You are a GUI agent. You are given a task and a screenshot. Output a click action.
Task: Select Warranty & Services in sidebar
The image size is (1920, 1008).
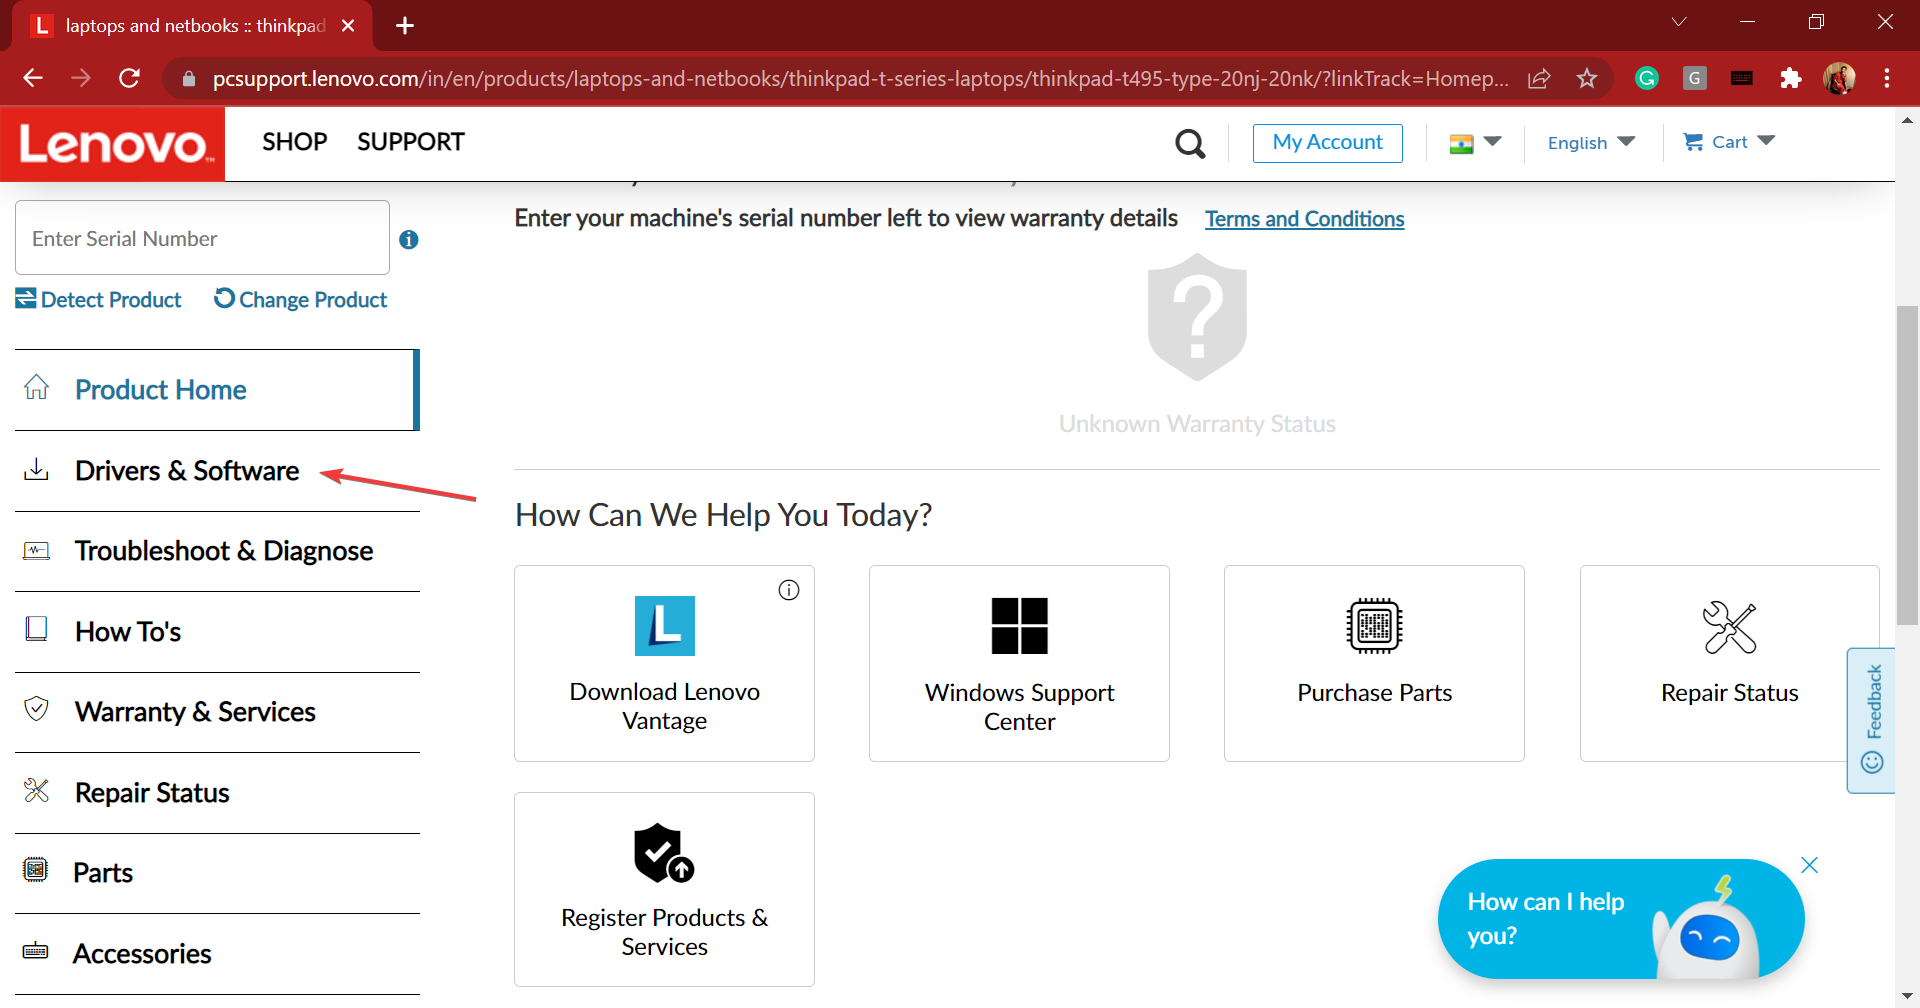[217, 712]
